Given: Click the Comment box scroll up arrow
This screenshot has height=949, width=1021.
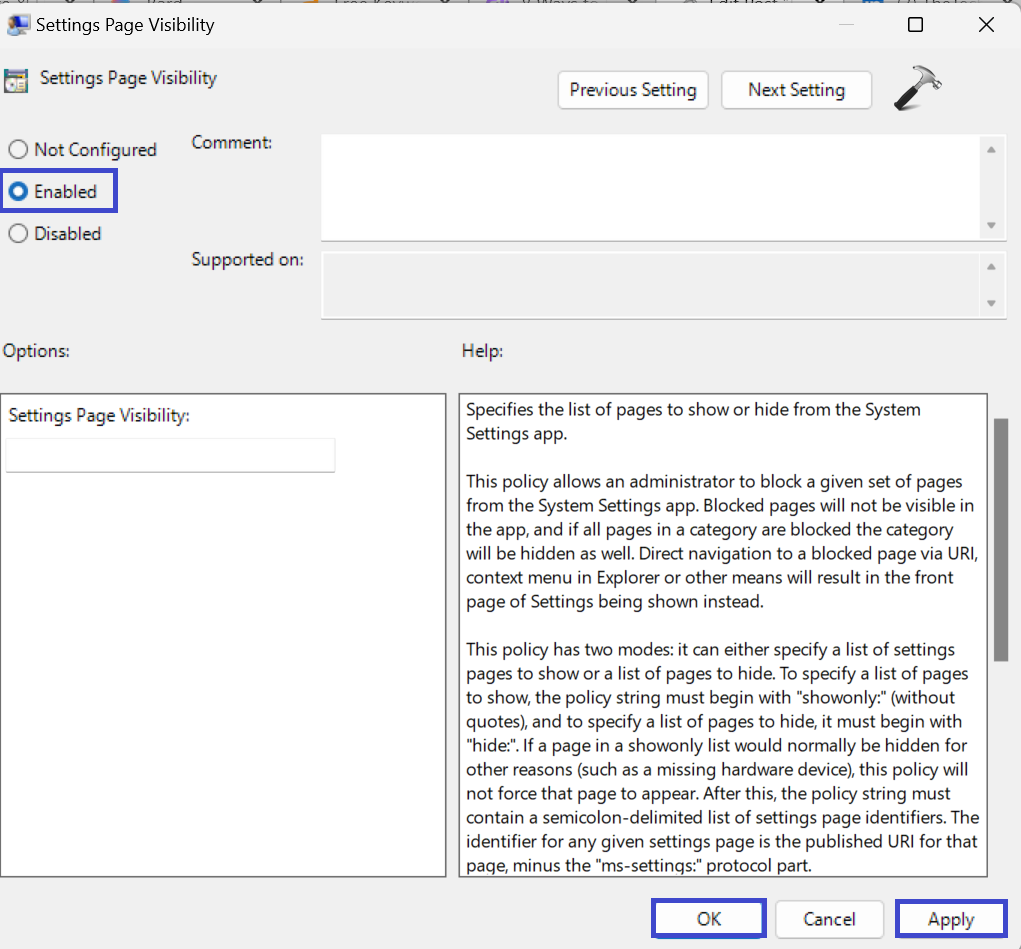Looking at the screenshot, I should [991, 150].
